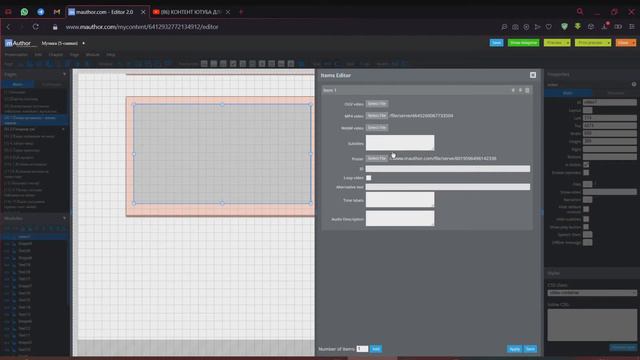640x360 pixels.
Task: Focus the Subtitles text area
Action: [400, 143]
